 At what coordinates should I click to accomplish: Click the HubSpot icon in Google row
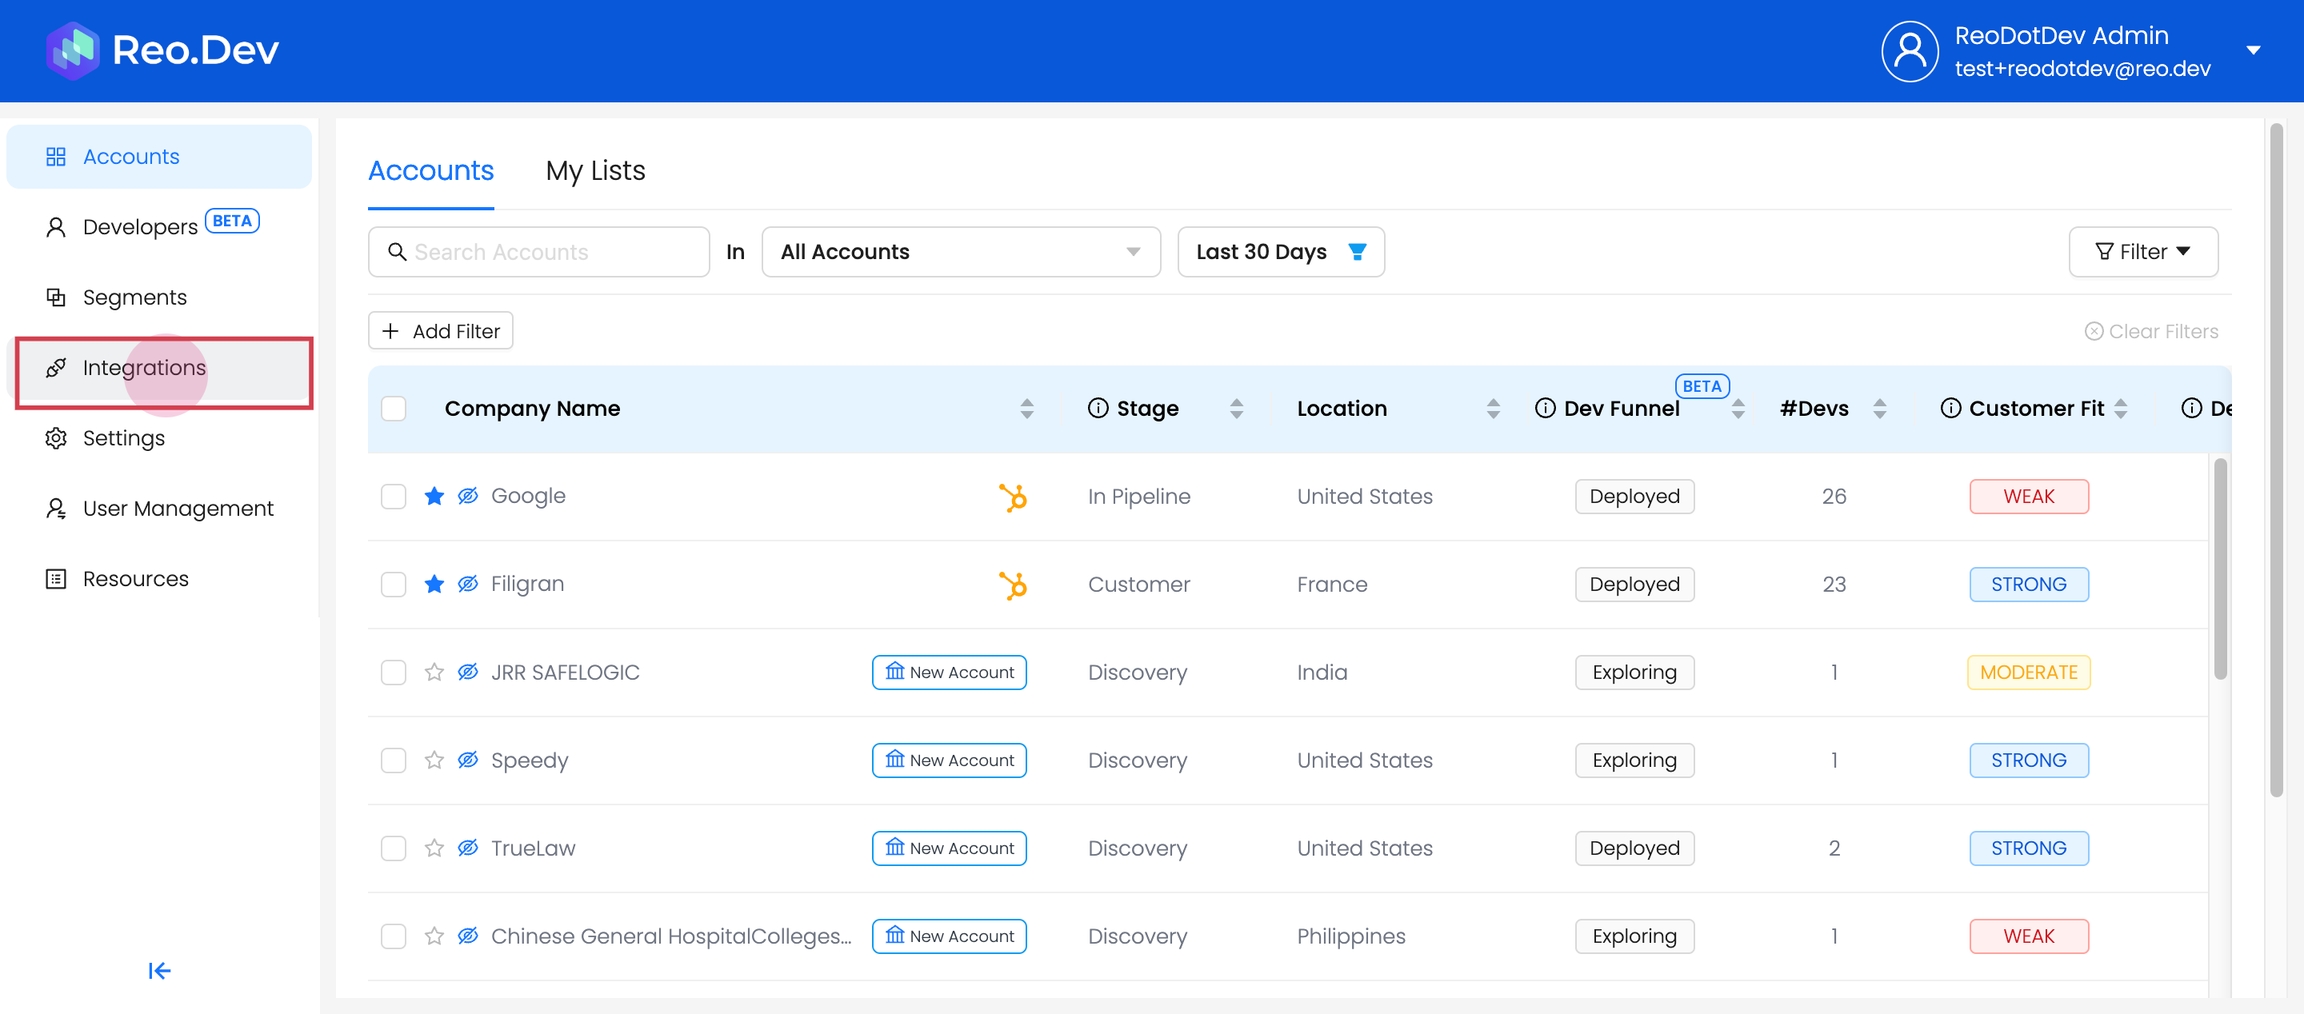point(1012,497)
